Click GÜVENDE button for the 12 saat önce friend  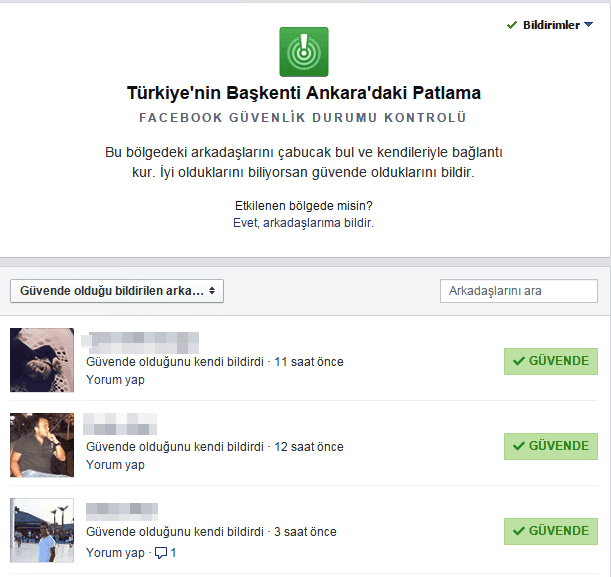pos(550,446)
